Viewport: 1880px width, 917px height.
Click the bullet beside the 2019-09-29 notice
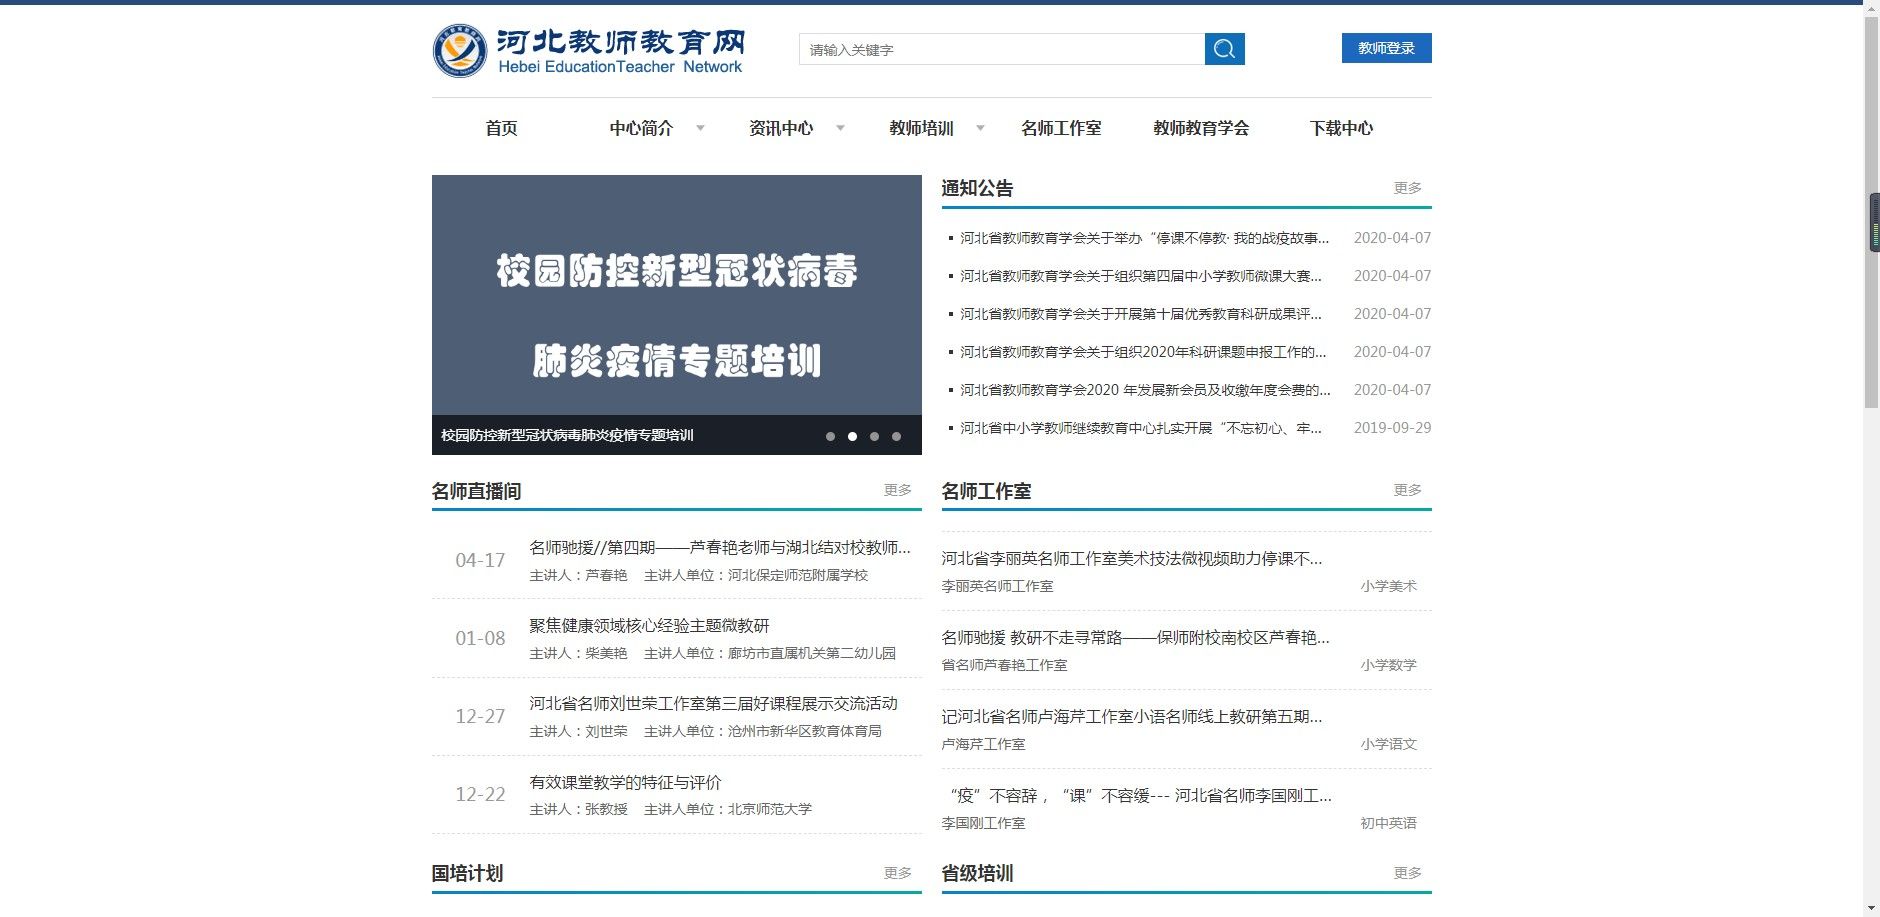click(x=950, y=428)
